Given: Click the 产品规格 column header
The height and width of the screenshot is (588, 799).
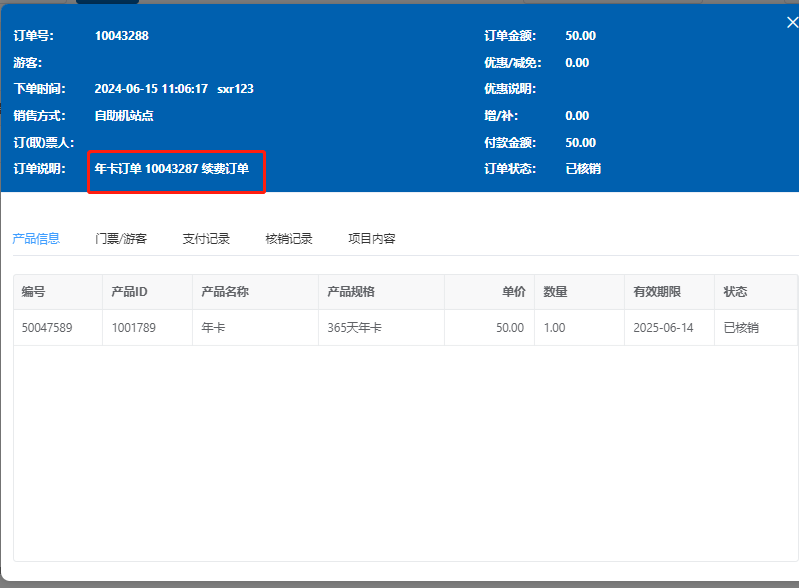Looking at the screenshot, I should pyautogui.click(x=351, y=292).
